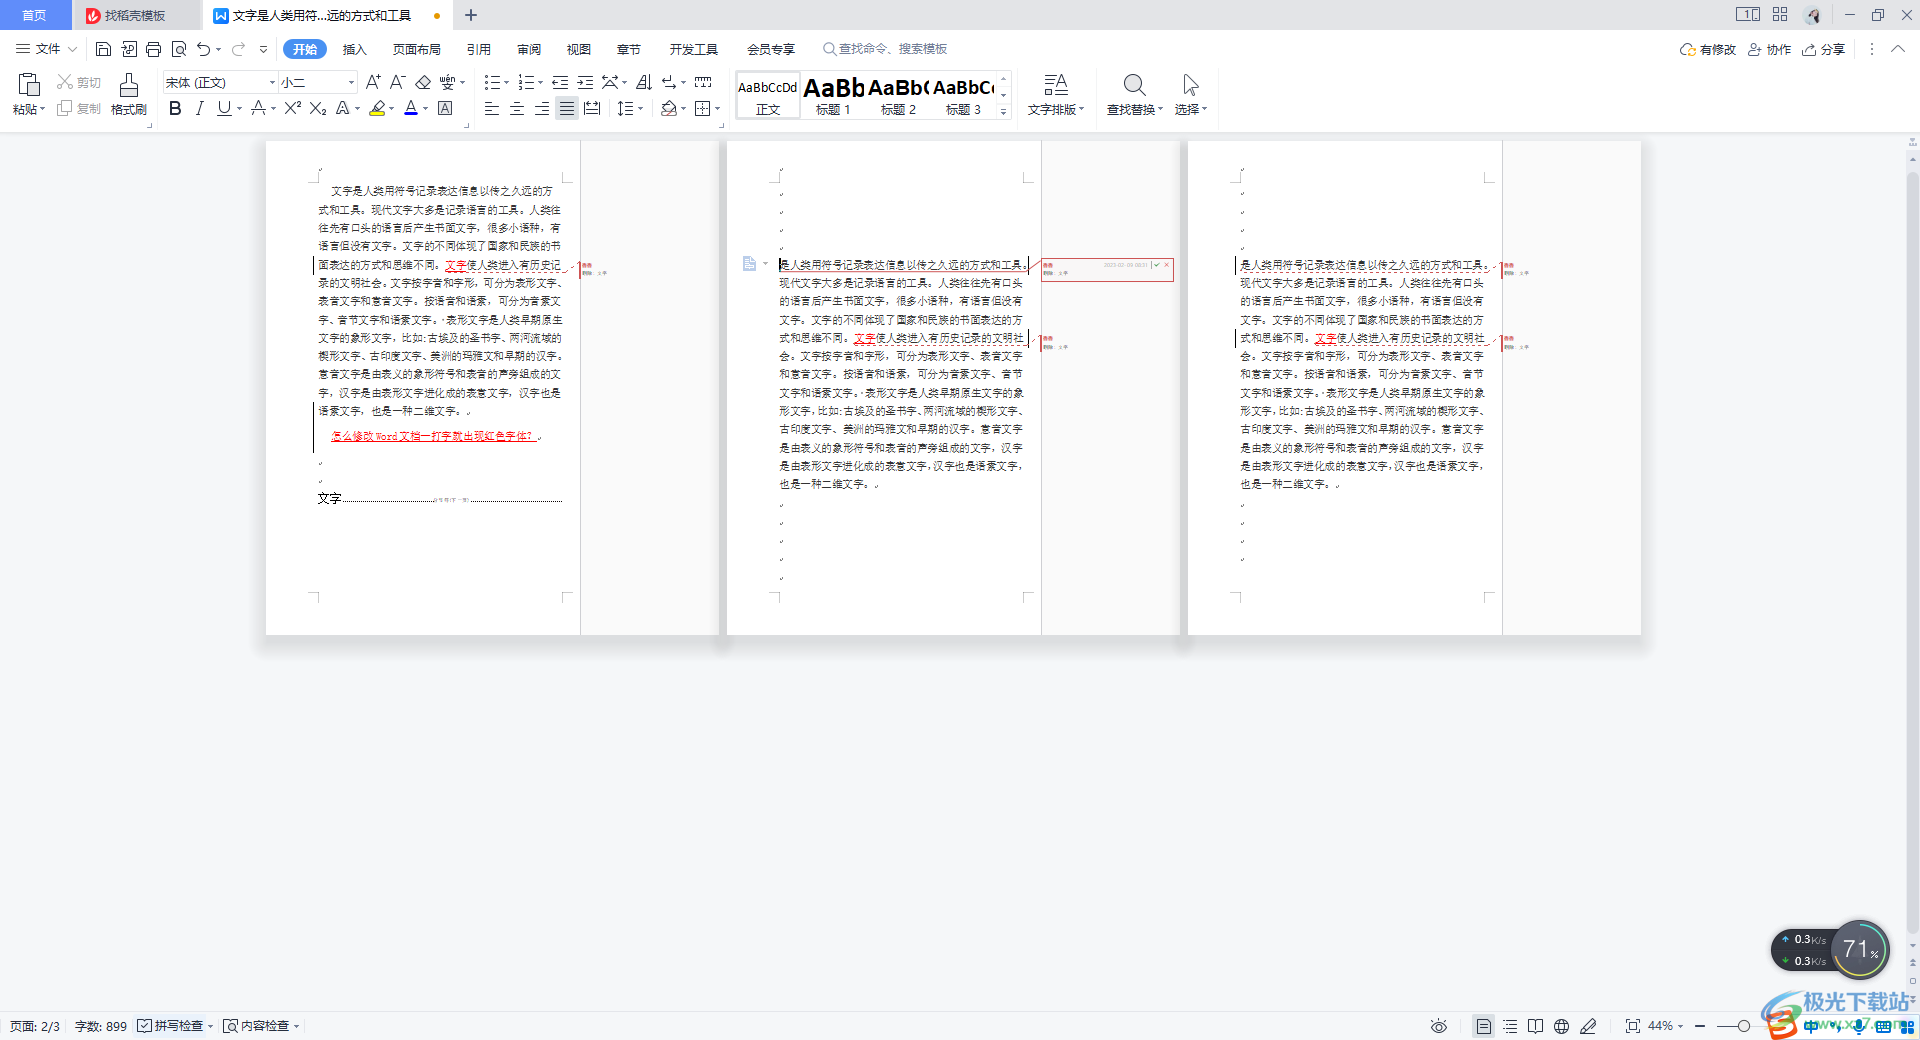Click the sort A-Z icon
This screenshot has height=1040, width=1920.
644,82
